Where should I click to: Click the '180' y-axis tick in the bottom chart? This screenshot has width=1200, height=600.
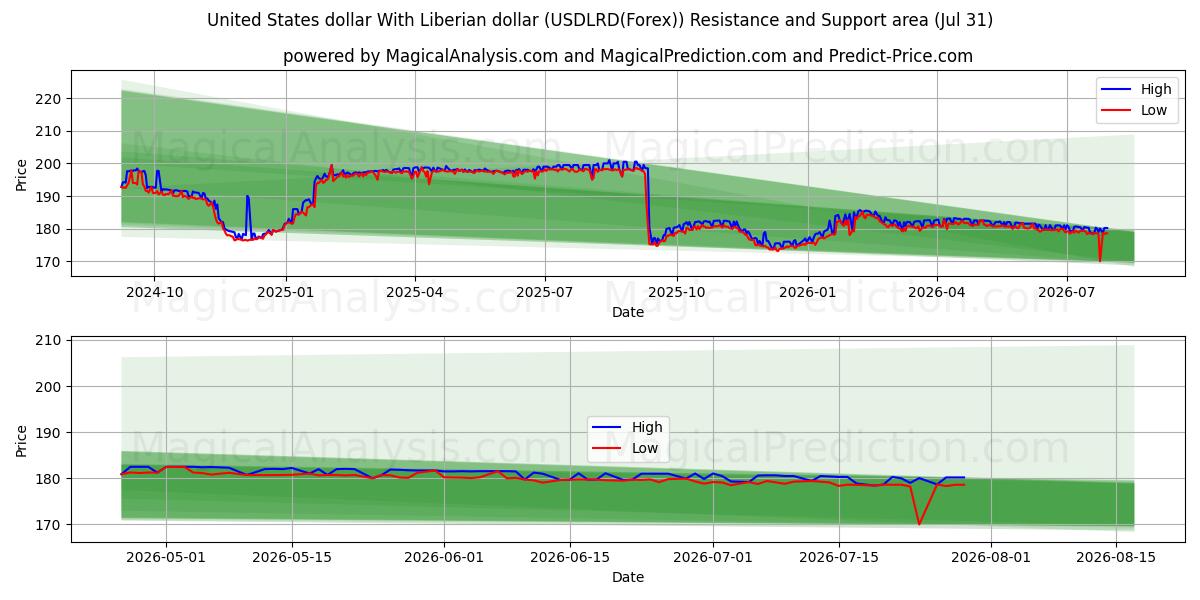(x=50, y=479)
